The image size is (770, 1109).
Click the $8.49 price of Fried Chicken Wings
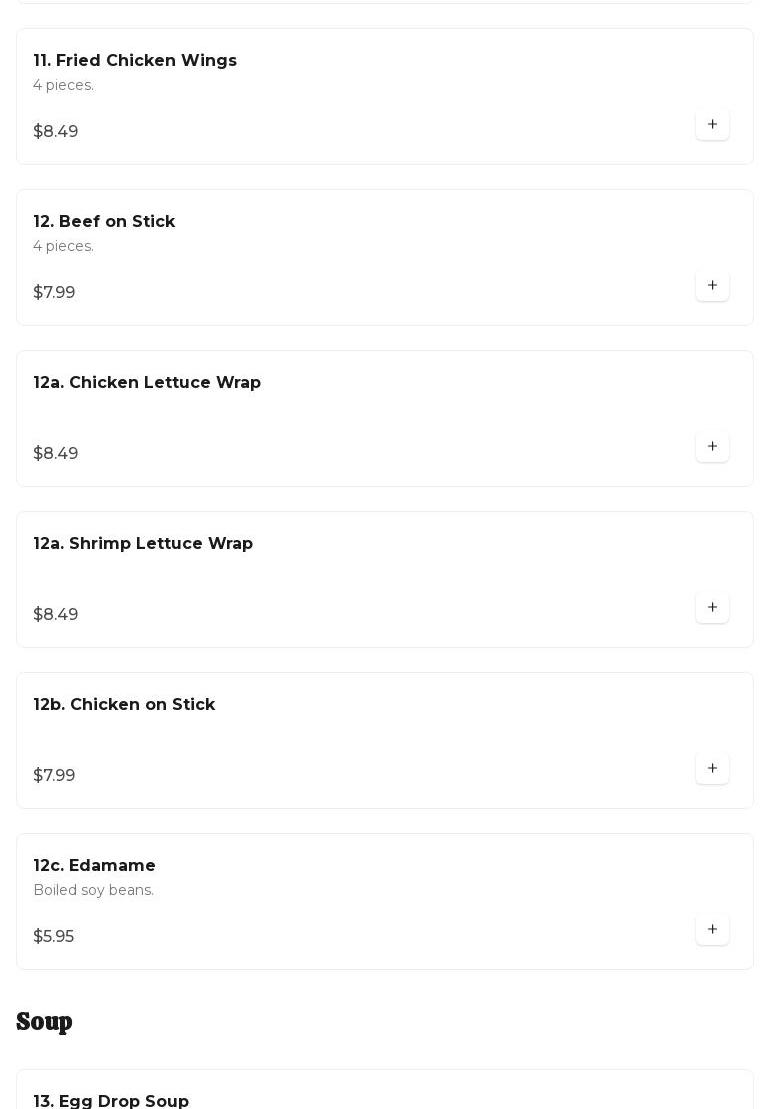click(56, 132)
